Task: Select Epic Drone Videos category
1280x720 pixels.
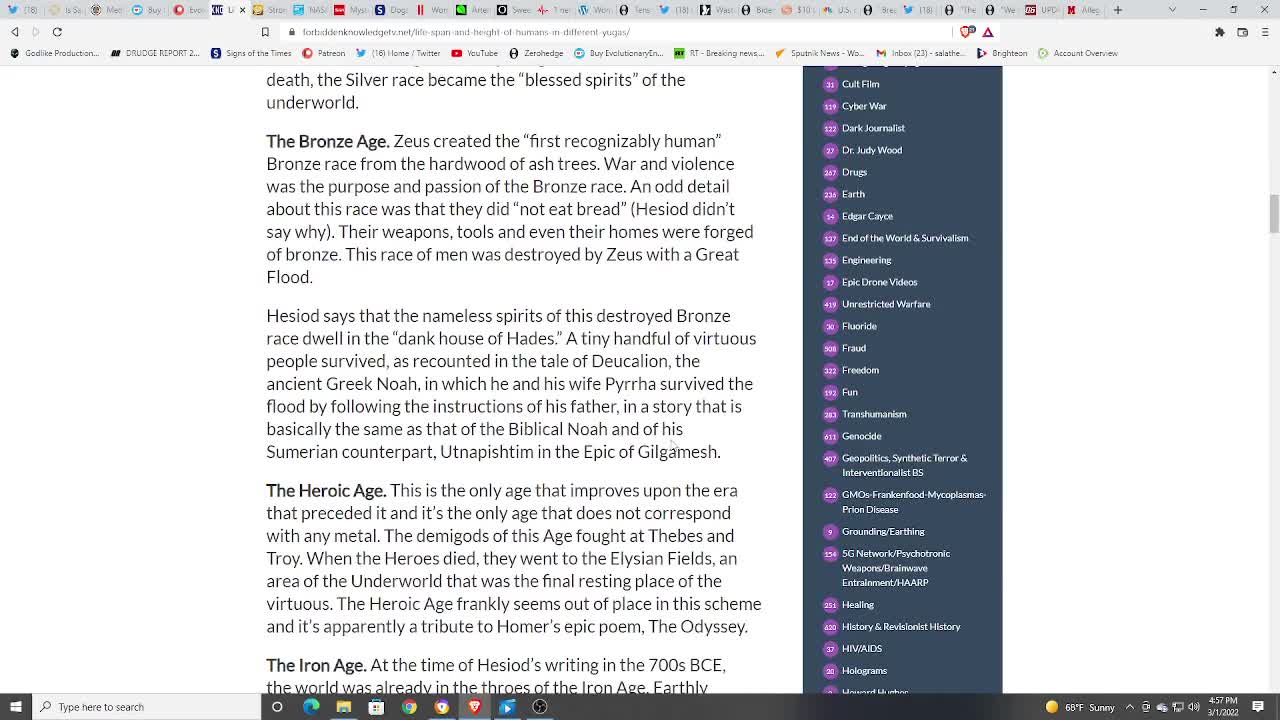Action: pos(879,282)
